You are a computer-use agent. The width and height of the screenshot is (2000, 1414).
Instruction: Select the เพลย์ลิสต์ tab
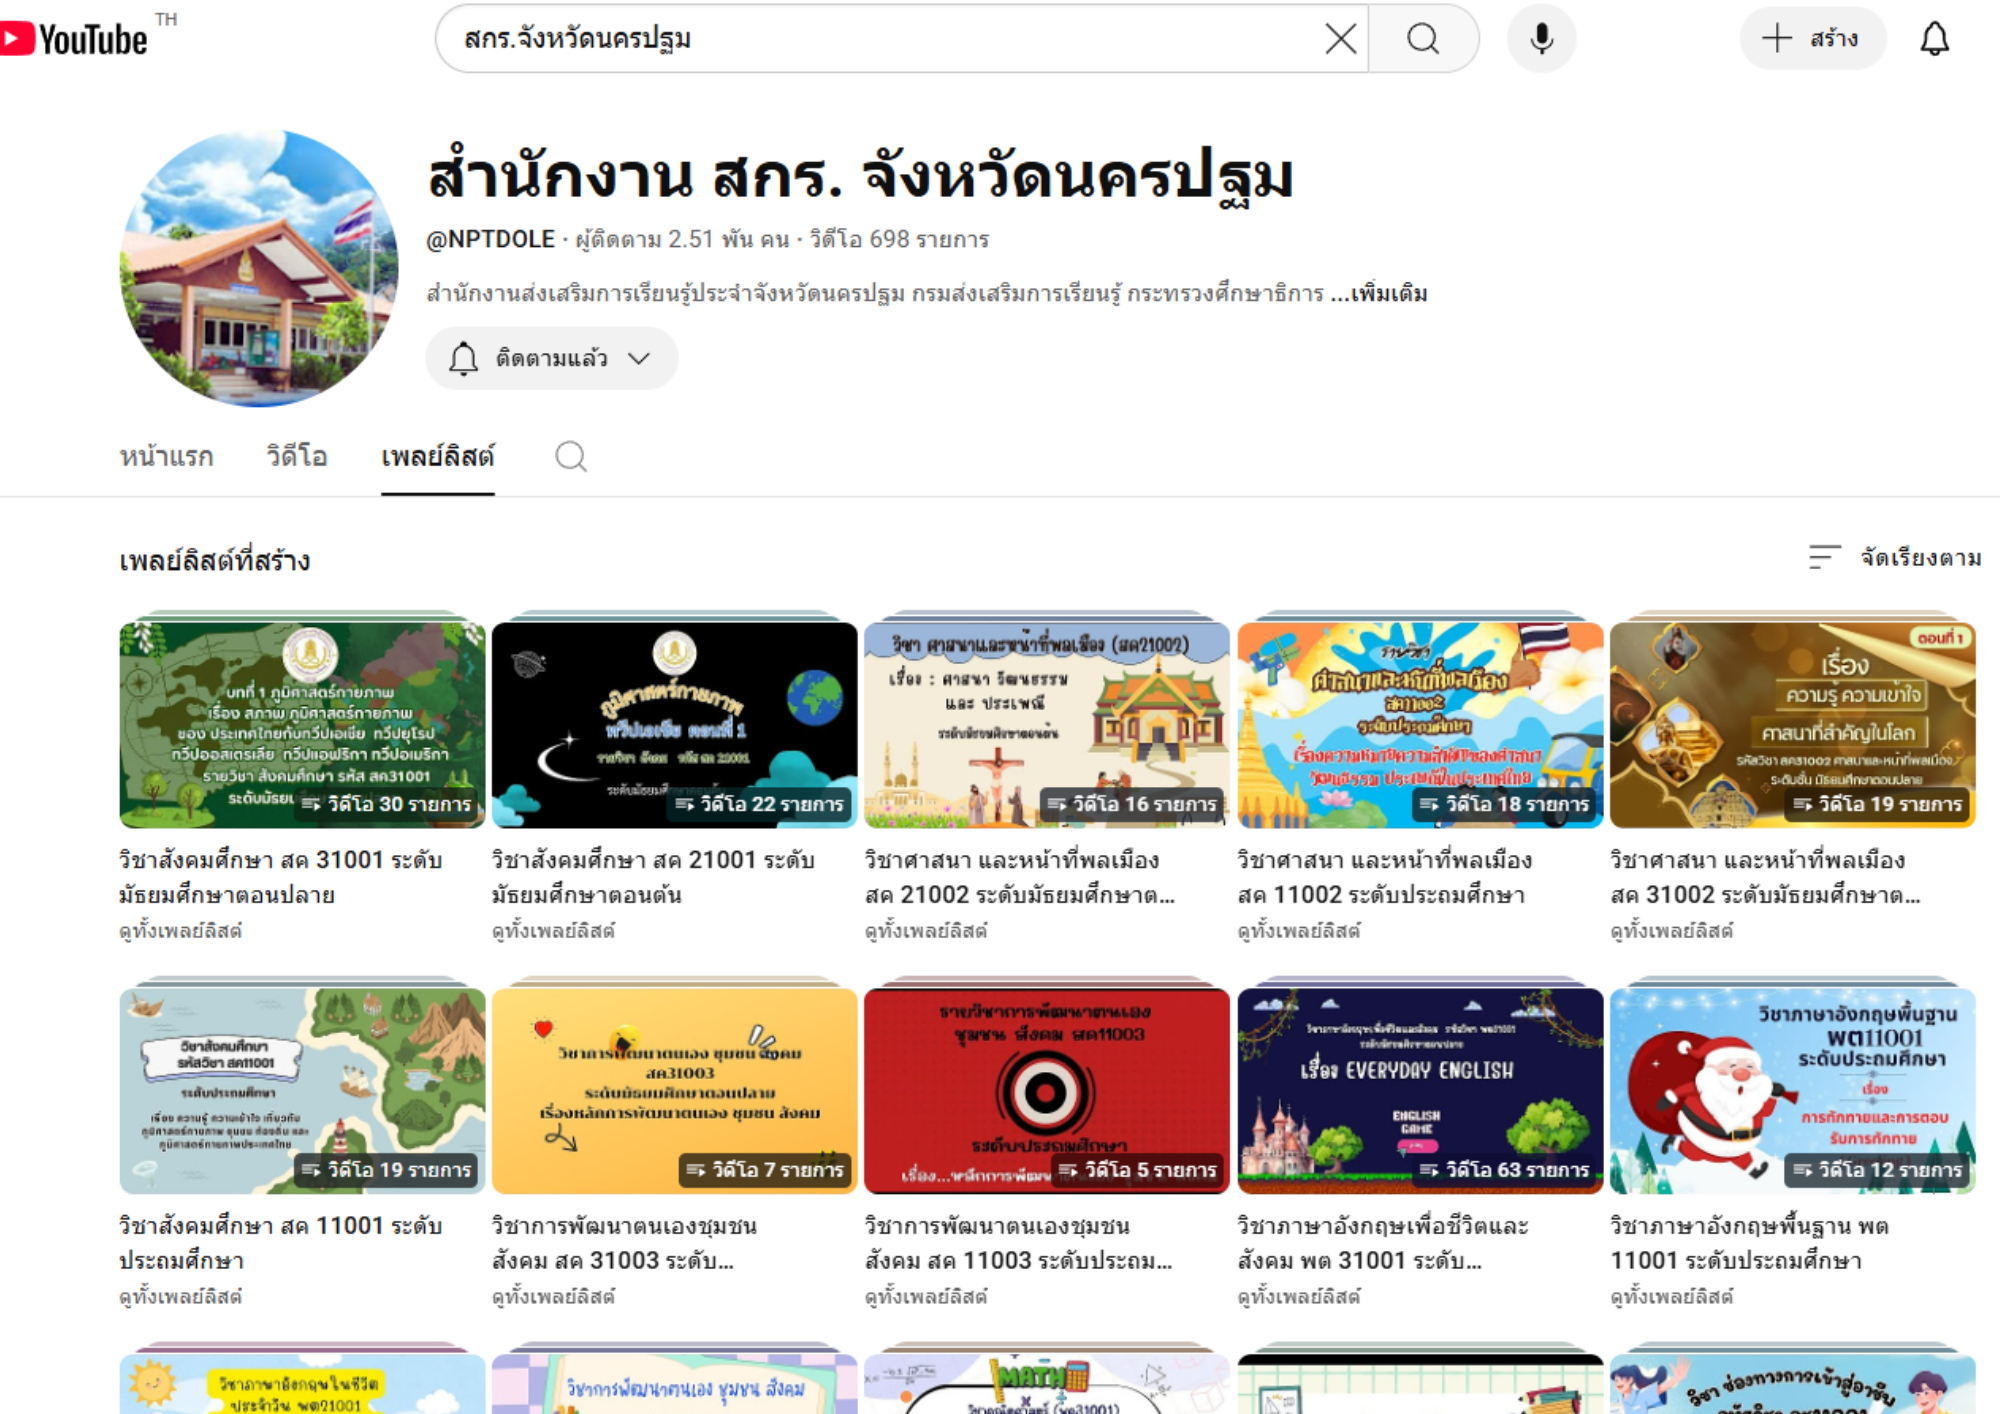click(437, 457)
